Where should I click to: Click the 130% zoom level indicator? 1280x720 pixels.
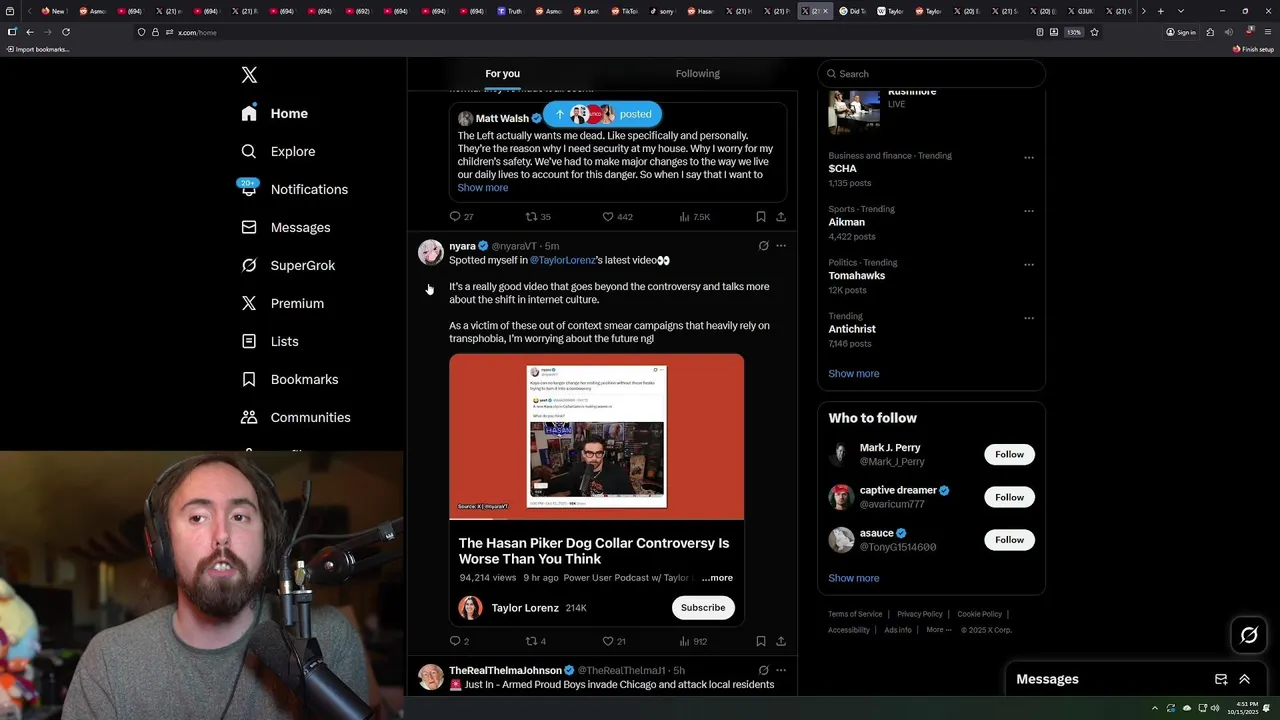1073,32
